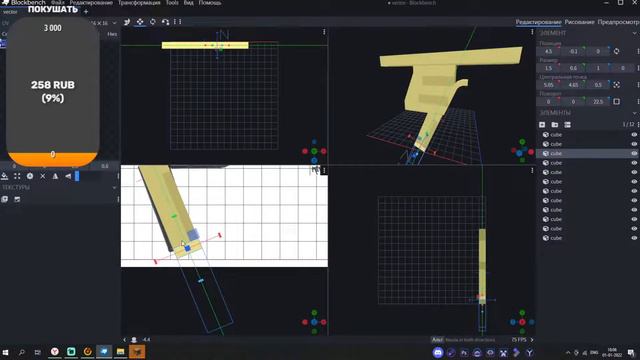Click the fill icon in UV bottom toolbar
Screen dimensions: 640x360
(x=4, y=176)
